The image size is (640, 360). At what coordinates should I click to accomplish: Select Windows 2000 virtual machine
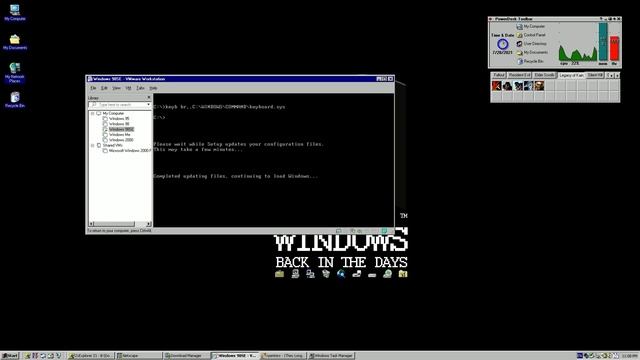click(121, 140)
